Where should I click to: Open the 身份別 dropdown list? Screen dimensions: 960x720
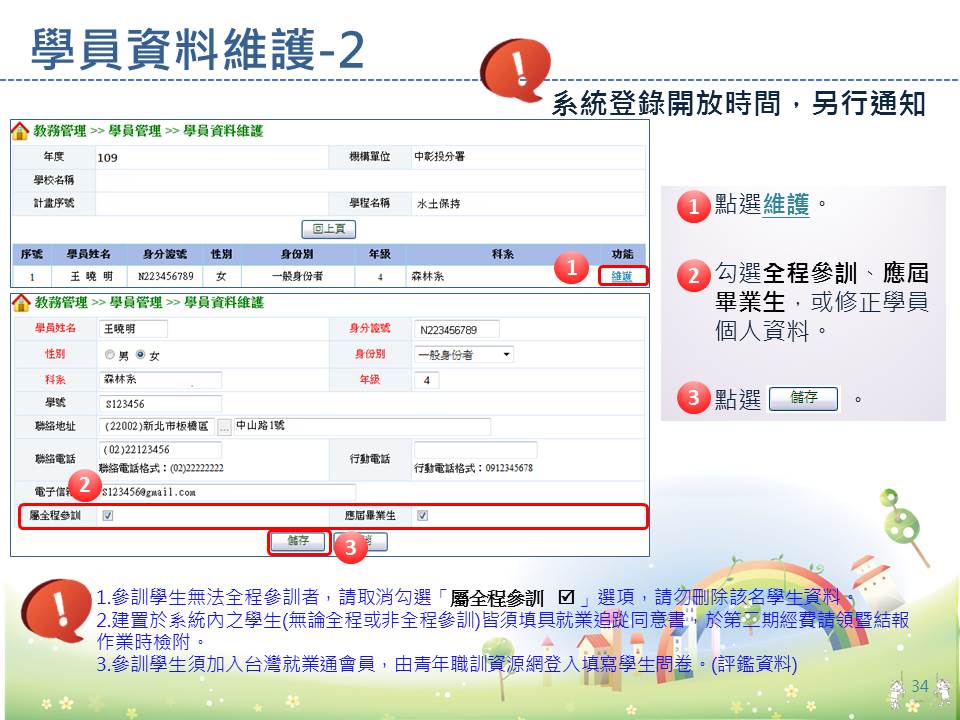[x=464, y=355]
